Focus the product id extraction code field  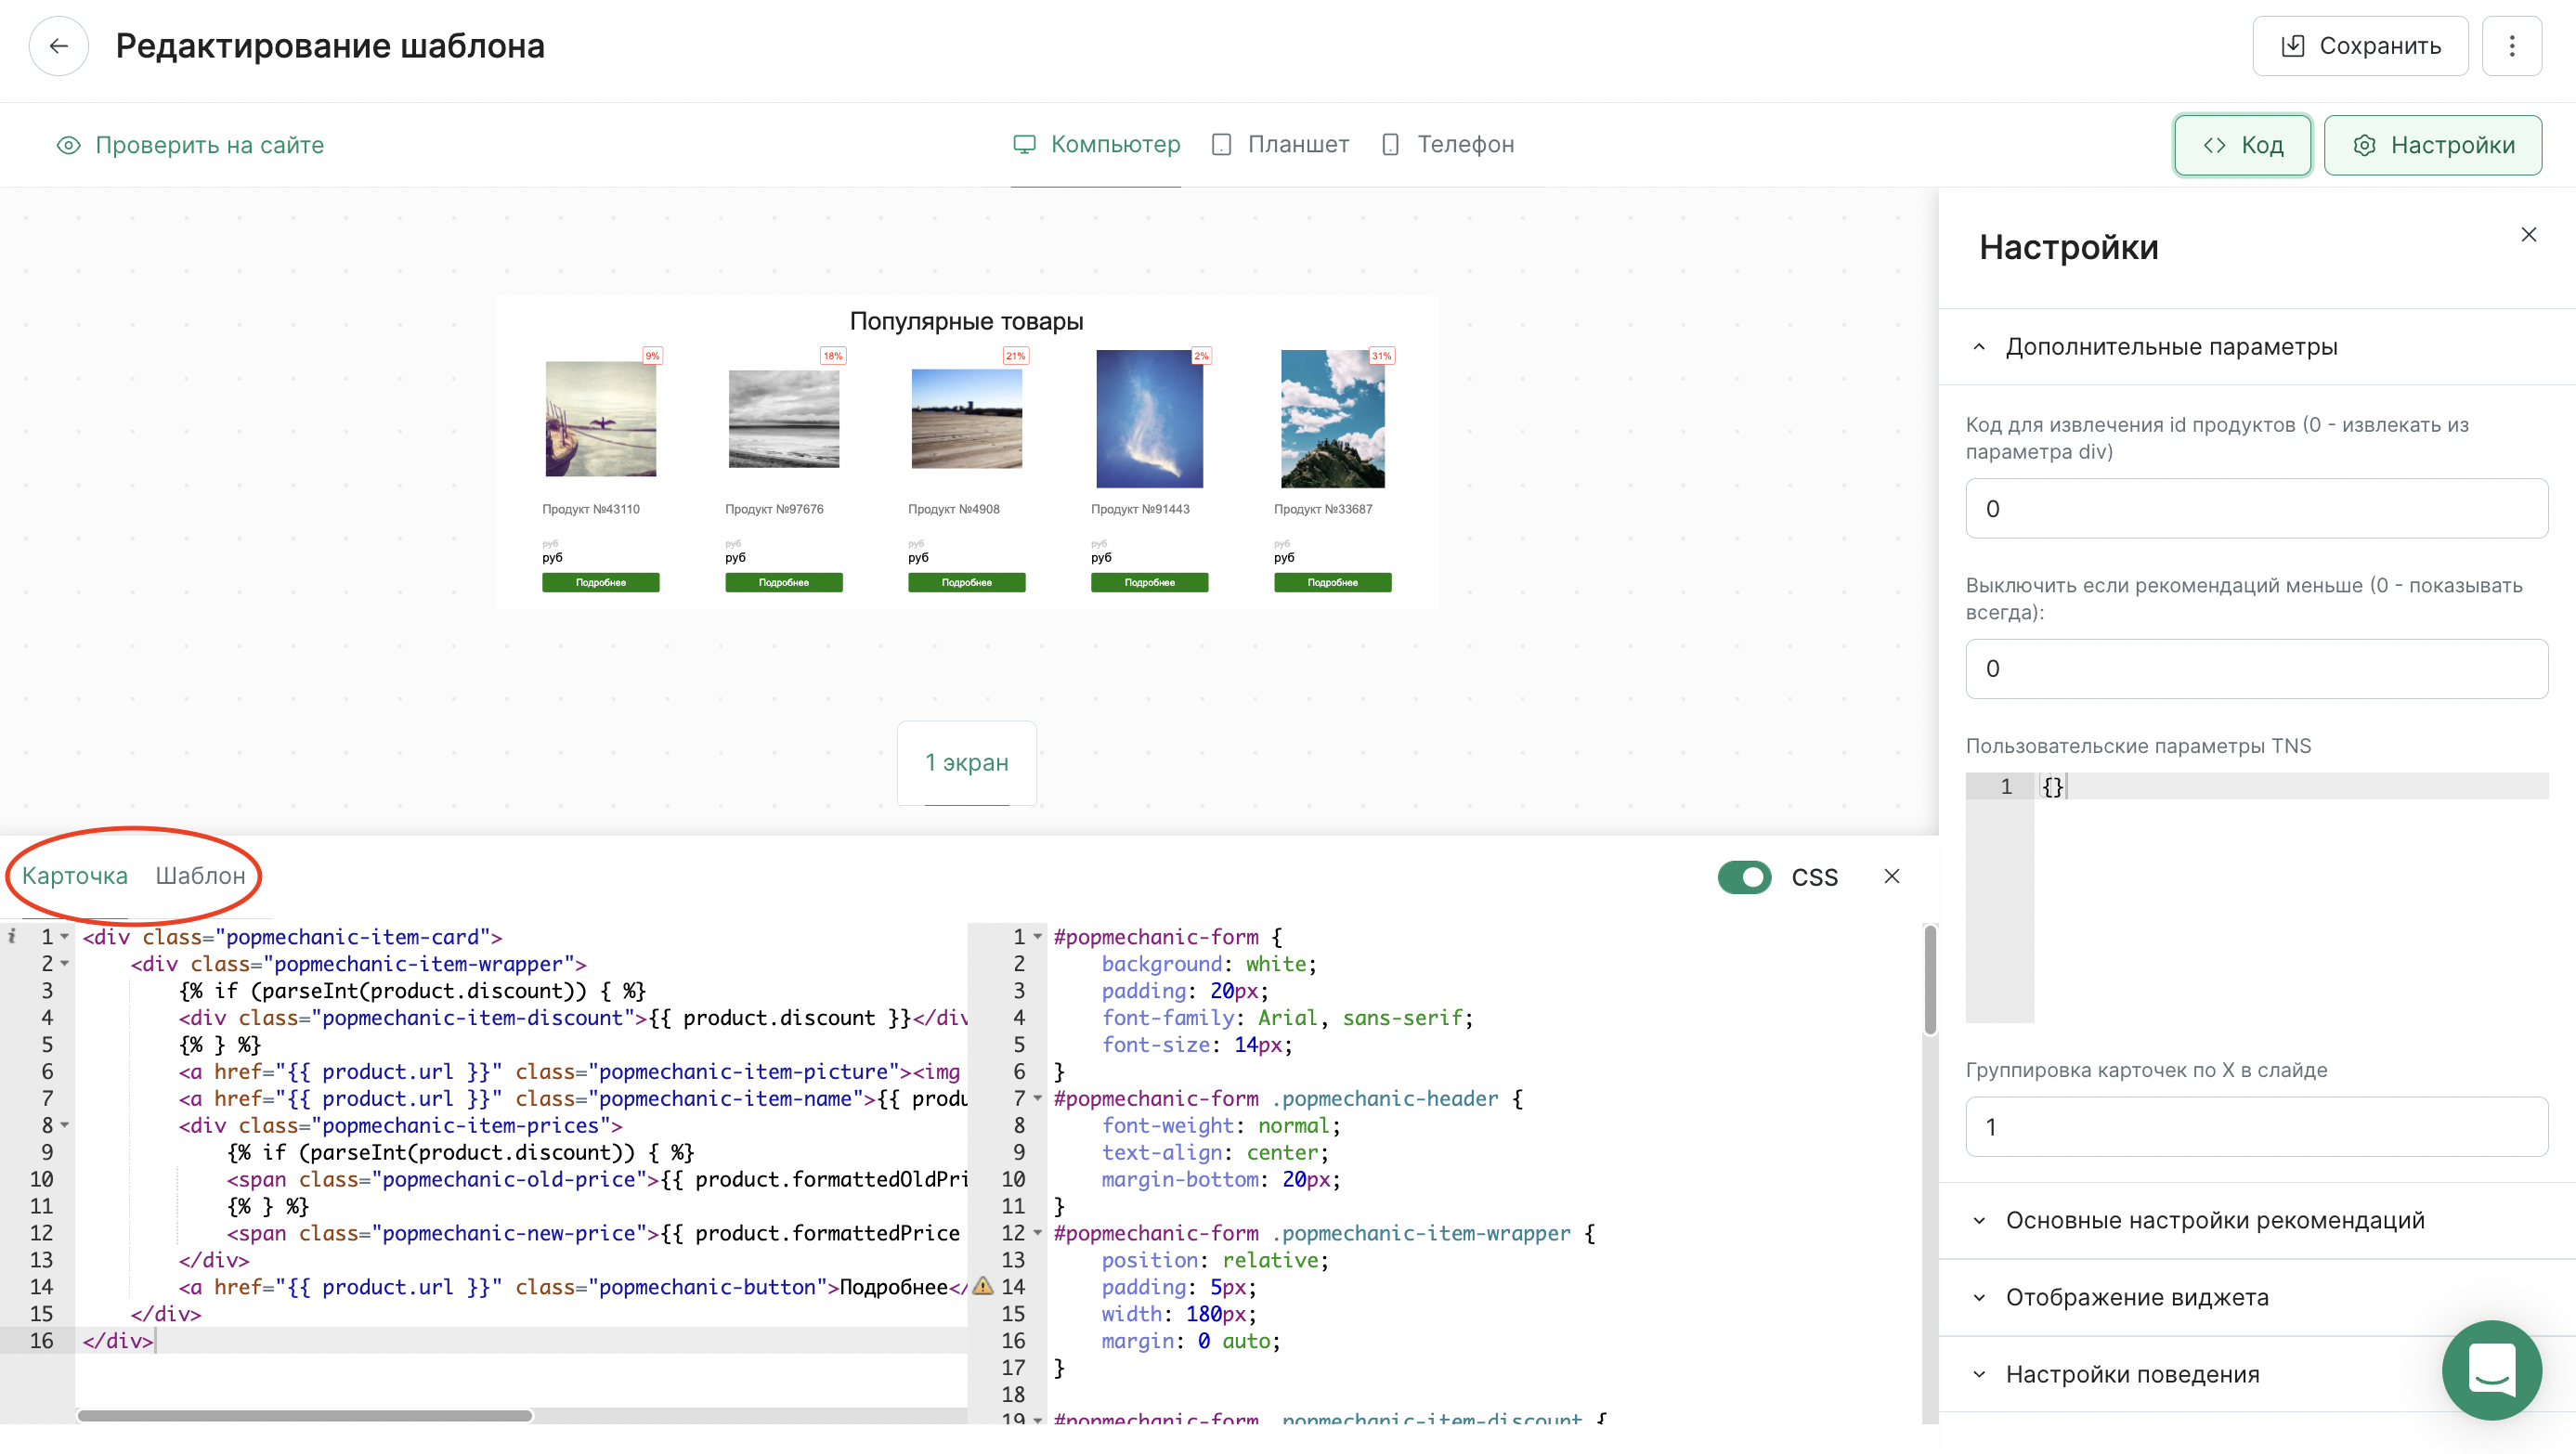2256,509
